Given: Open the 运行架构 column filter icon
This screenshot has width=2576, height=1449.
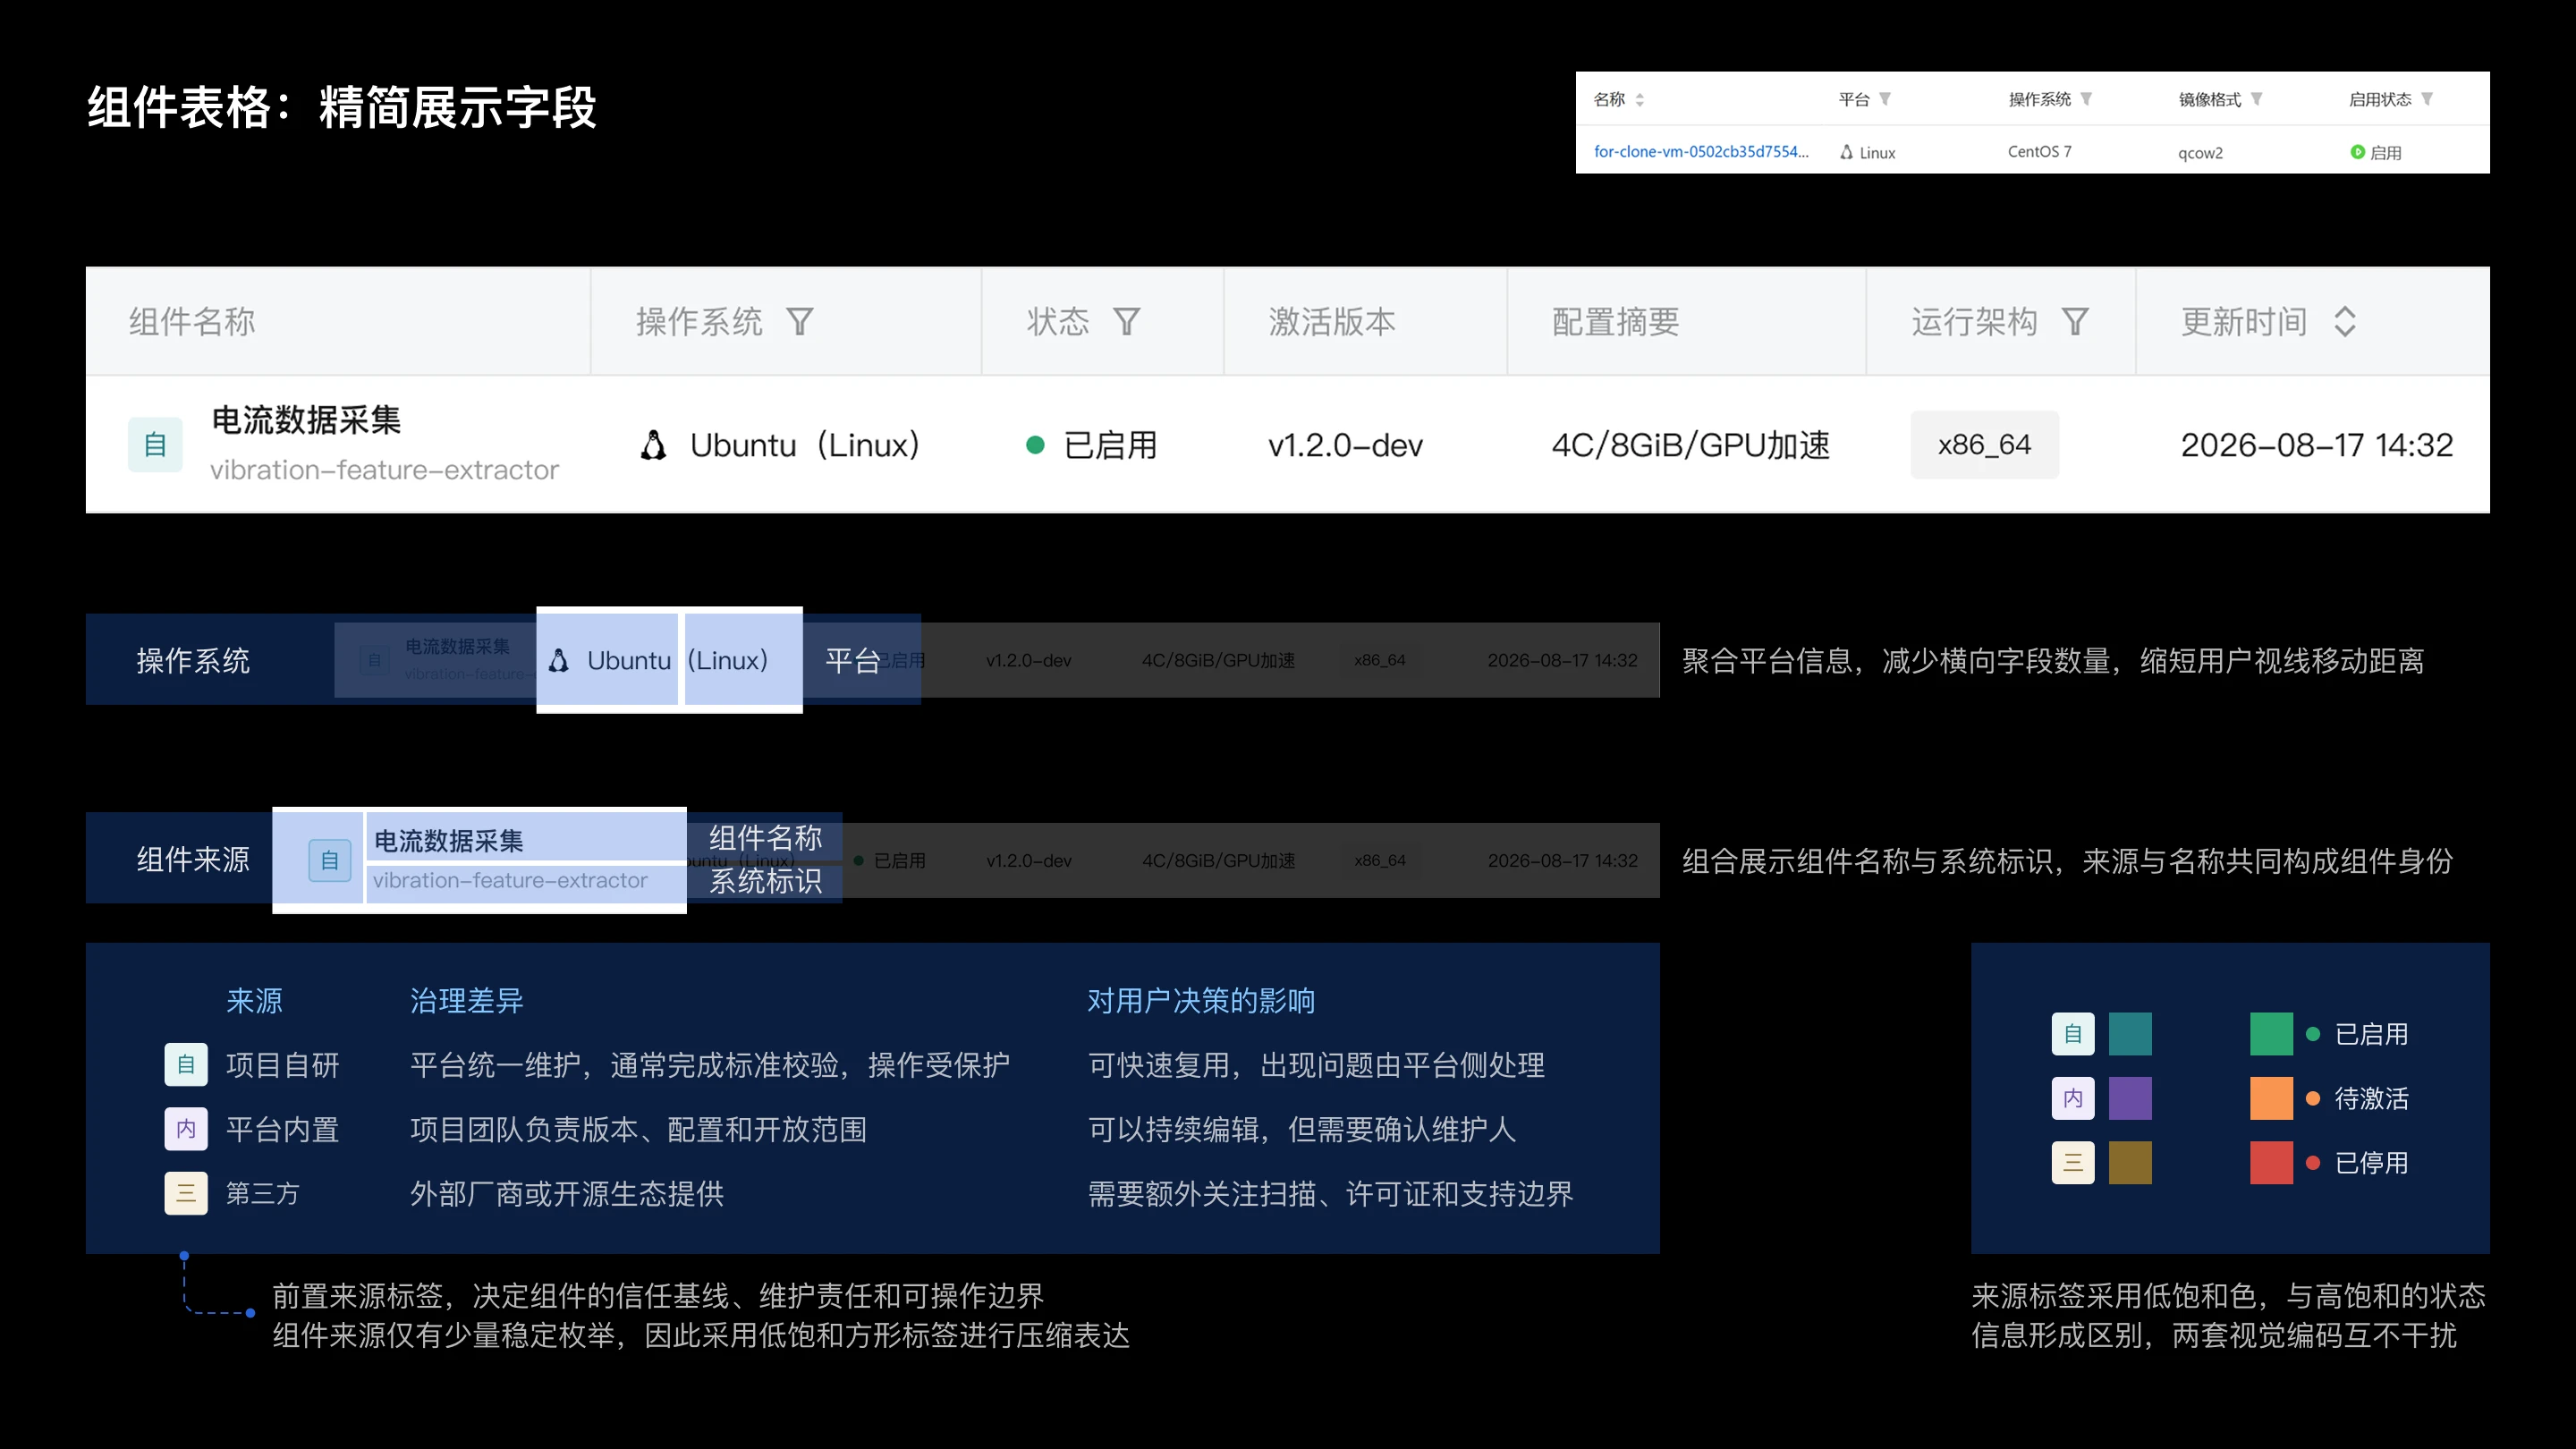Looking at the screenshot, I should 2075,322.
